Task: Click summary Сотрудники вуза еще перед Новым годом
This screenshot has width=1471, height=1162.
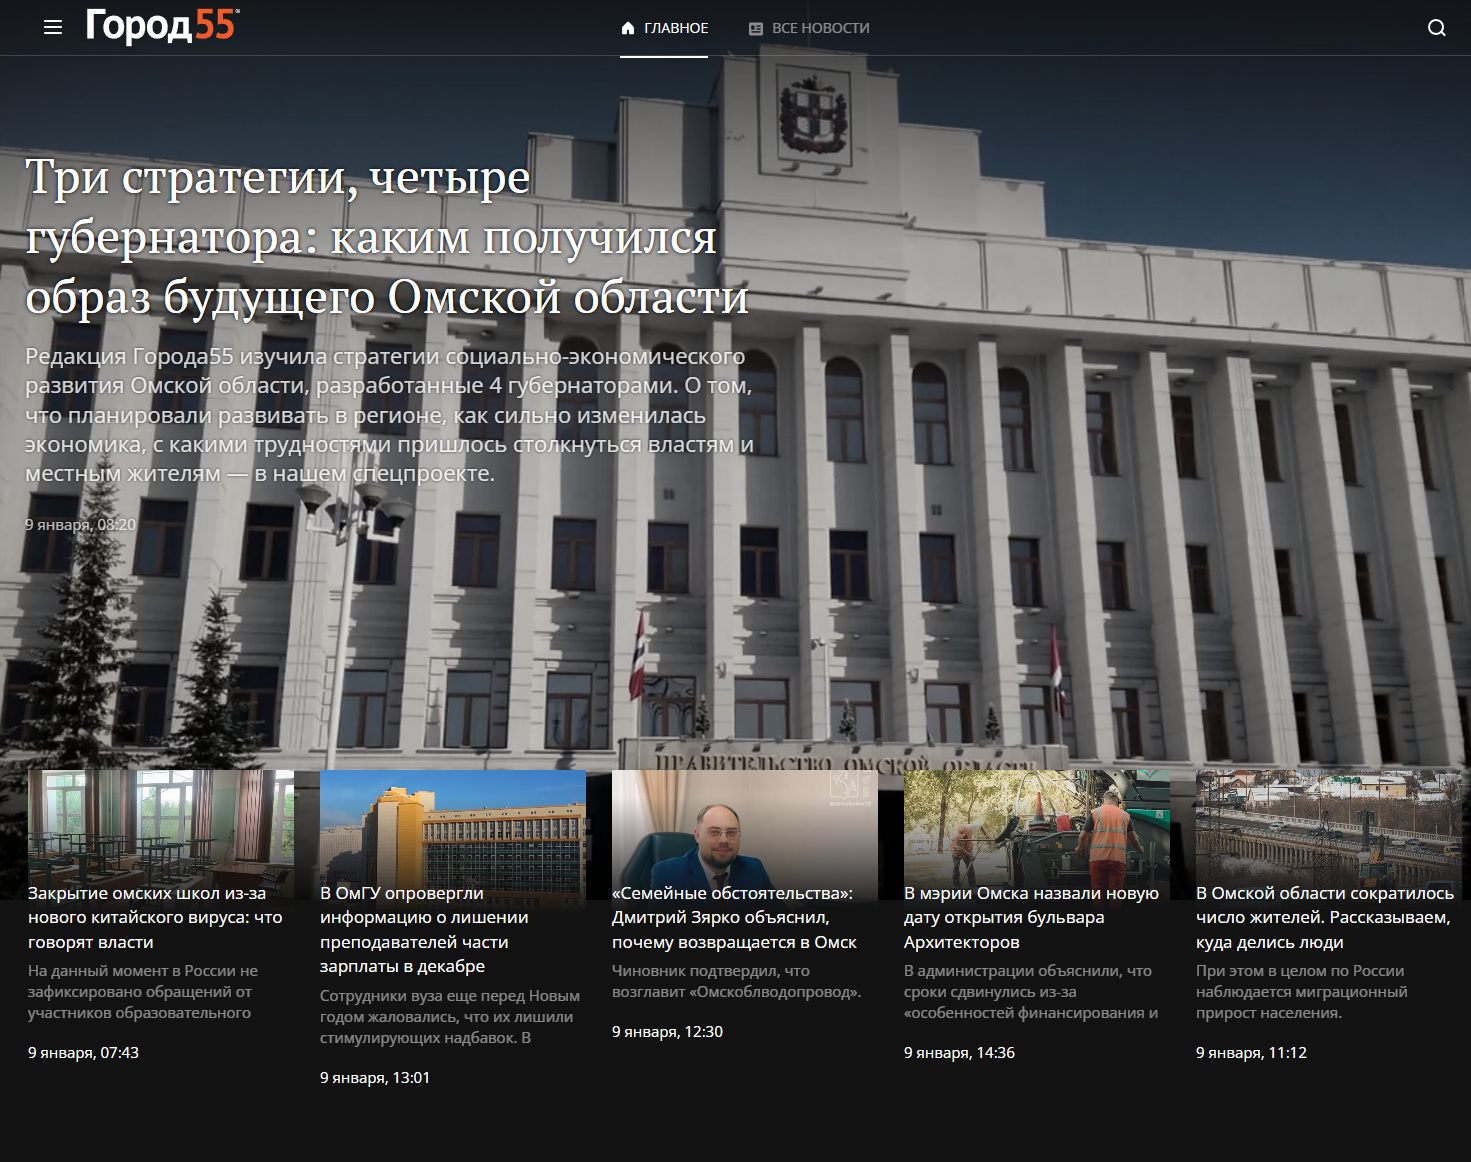Action: click(x=450, y=1017)
